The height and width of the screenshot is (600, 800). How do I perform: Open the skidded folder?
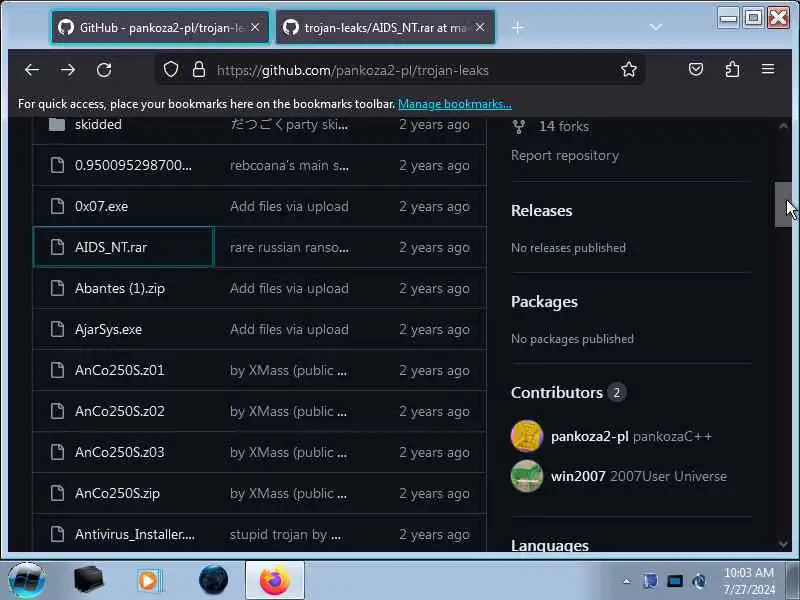click(98, 124)
